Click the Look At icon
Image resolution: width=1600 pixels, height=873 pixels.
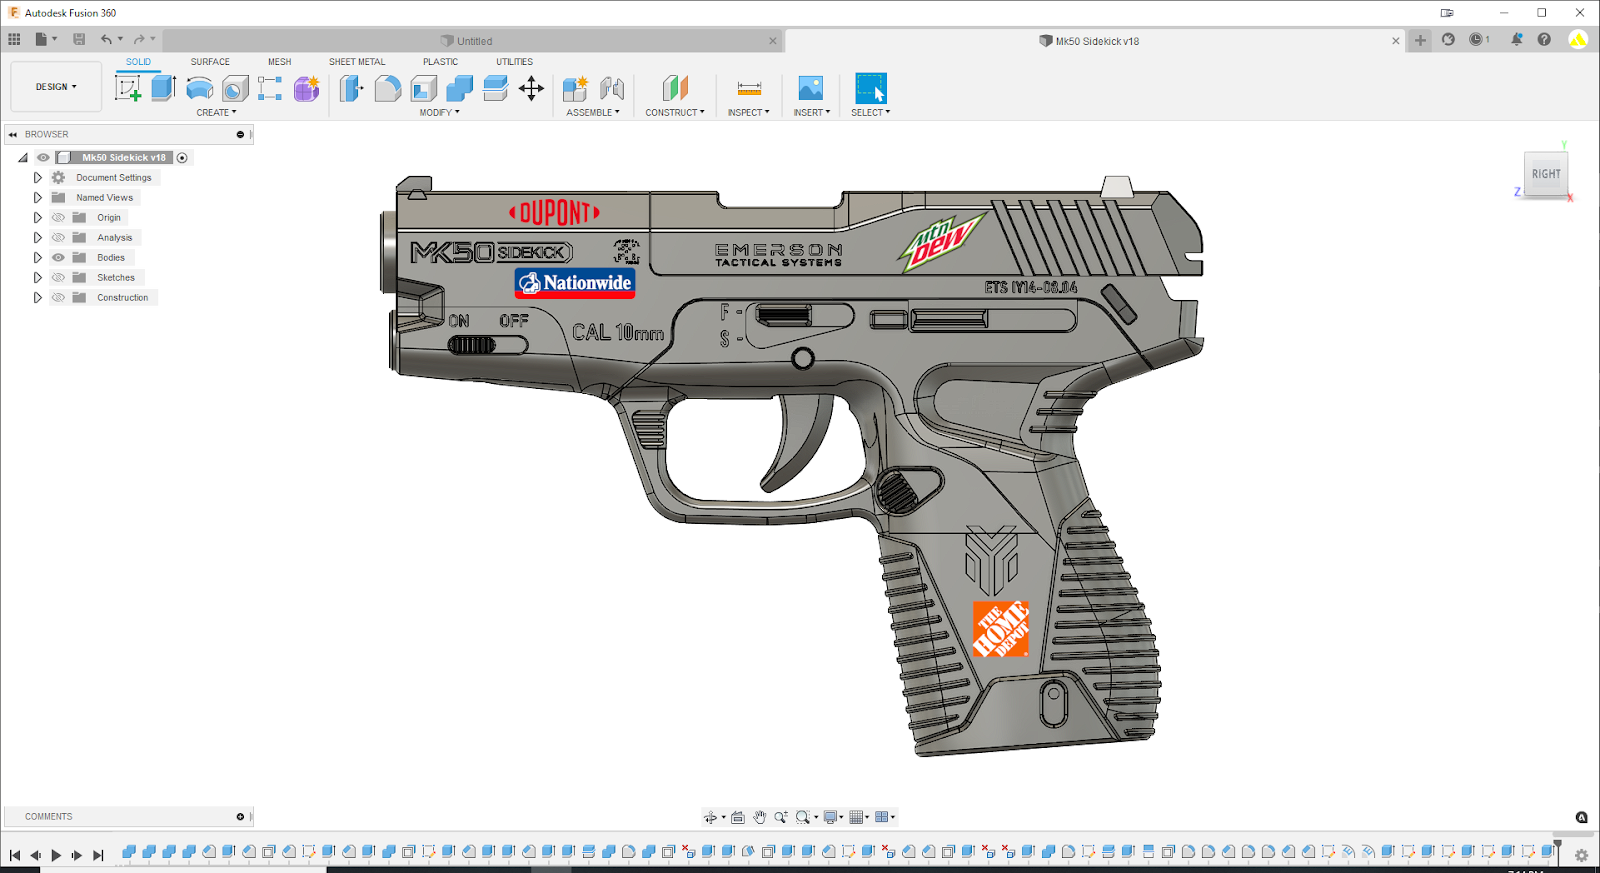pyautogui.click(x=738, y=817)
